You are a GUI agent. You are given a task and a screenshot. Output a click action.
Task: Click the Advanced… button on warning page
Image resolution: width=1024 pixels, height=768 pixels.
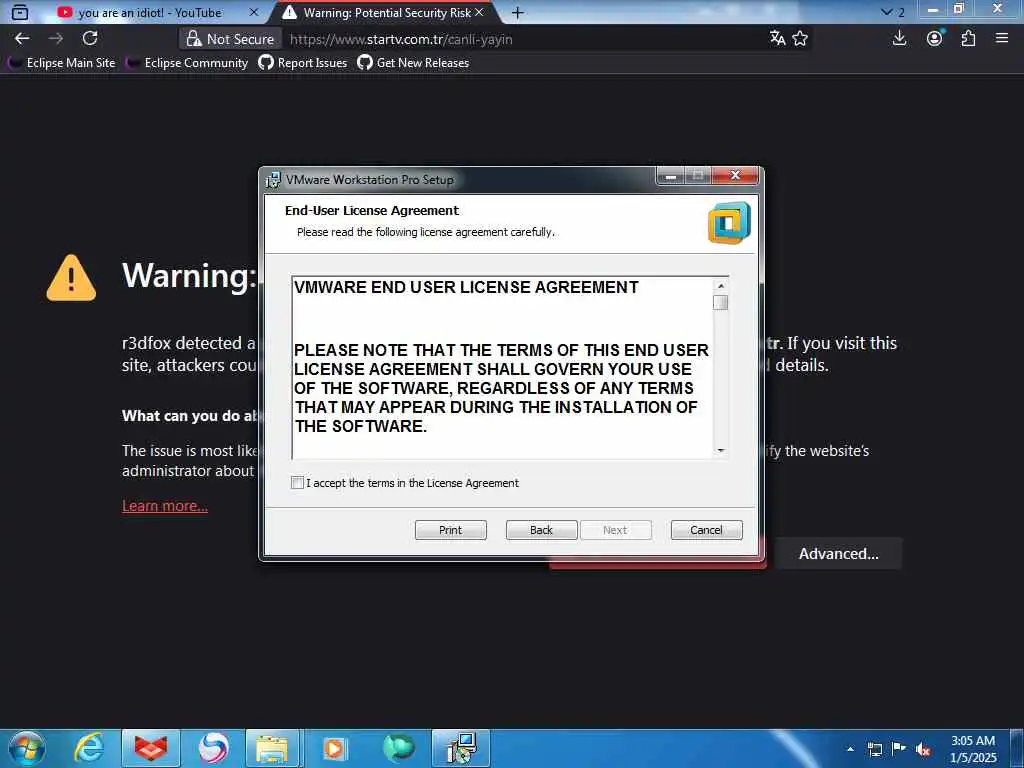(839, 554)
